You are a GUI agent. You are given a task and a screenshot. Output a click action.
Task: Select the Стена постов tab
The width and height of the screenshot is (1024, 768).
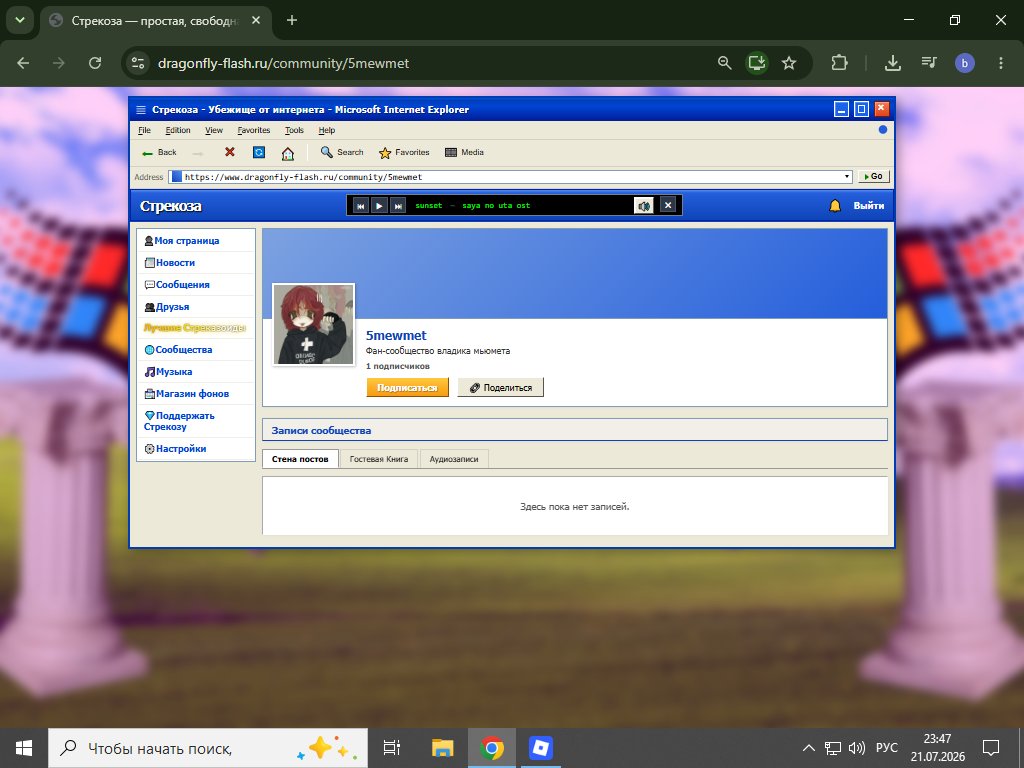pyautogui.click(x=300, y=459)
